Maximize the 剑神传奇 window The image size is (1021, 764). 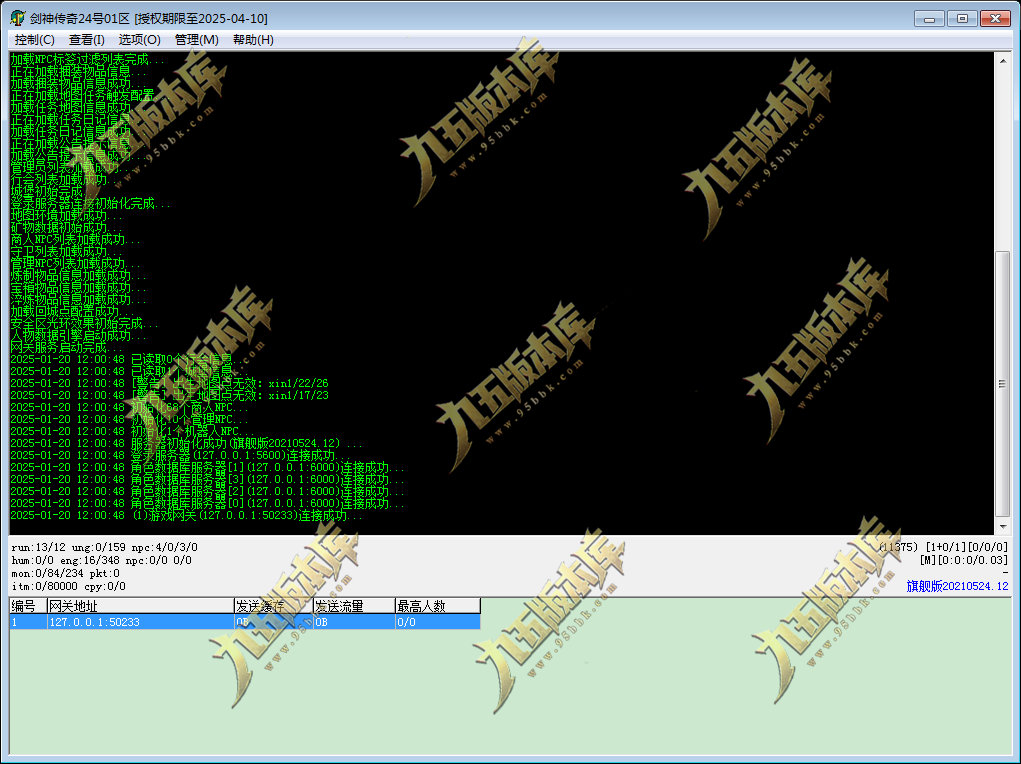point(962,18)
